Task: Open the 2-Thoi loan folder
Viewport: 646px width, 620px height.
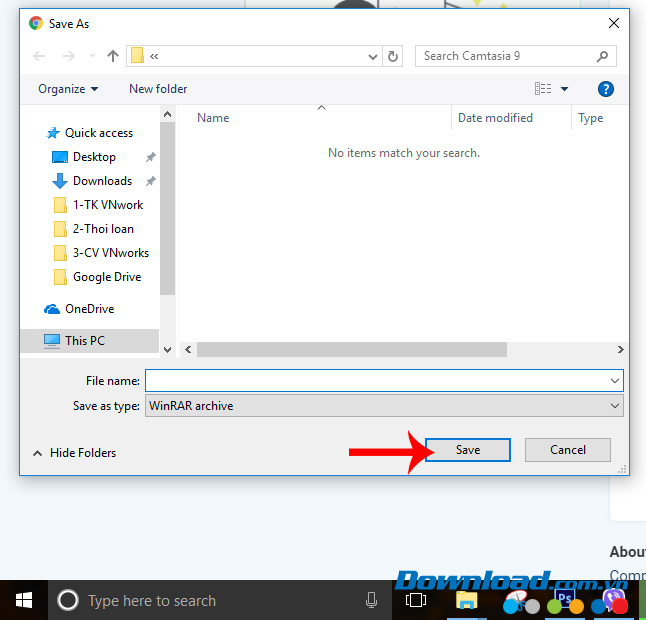Action: click(94, 229)
